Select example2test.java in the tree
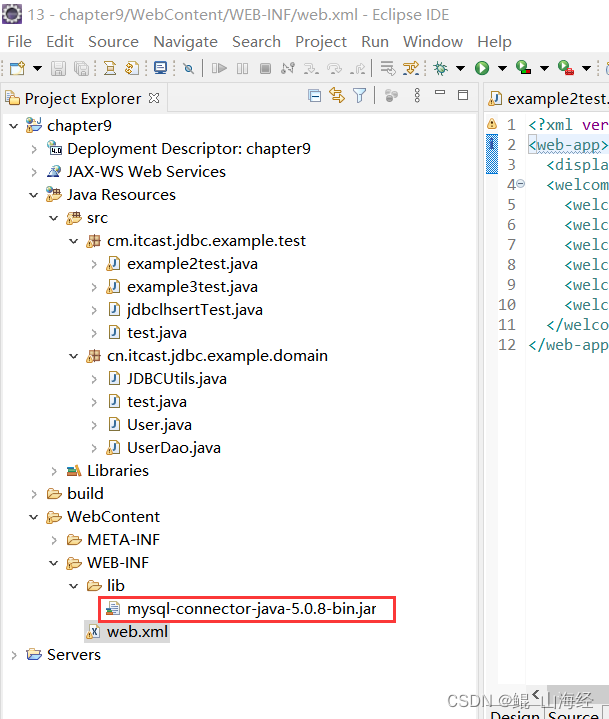The image size is (609, 719). pyautogui.click(x=192, y=264)
